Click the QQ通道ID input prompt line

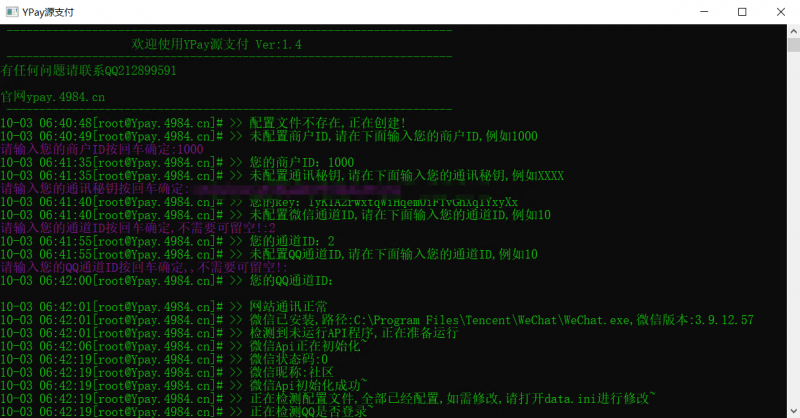[x=144, y=267]
